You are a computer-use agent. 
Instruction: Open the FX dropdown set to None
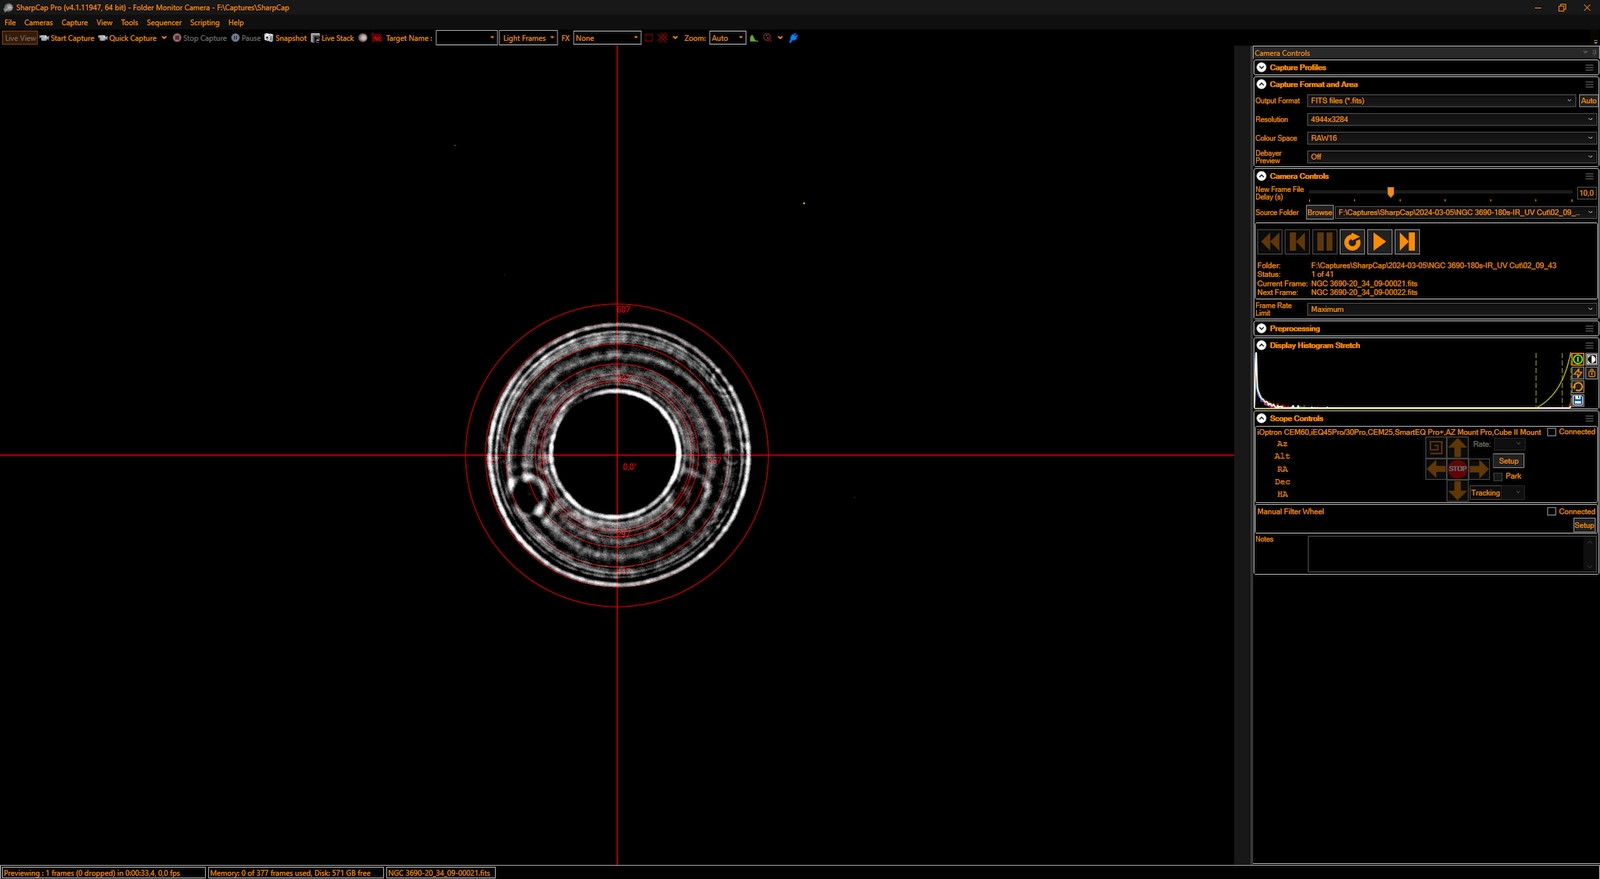click(x=606, y=38)
